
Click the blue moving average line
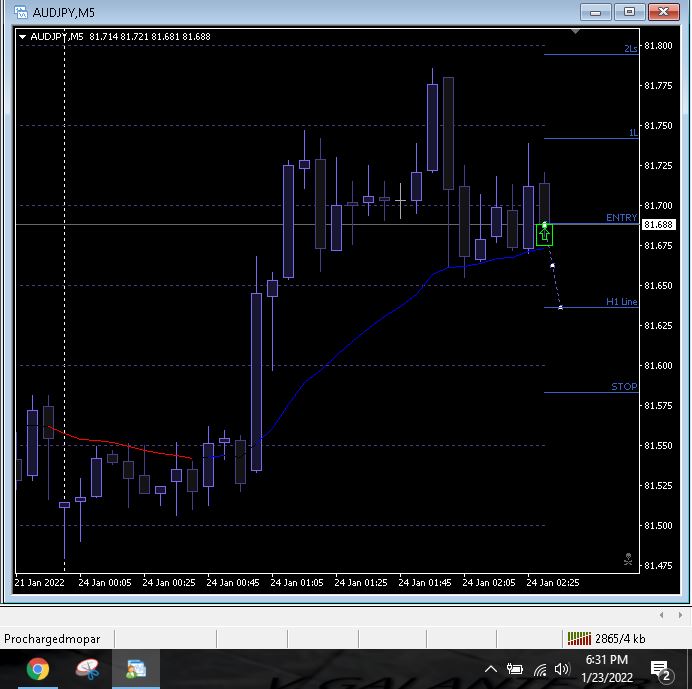[362, 334]
